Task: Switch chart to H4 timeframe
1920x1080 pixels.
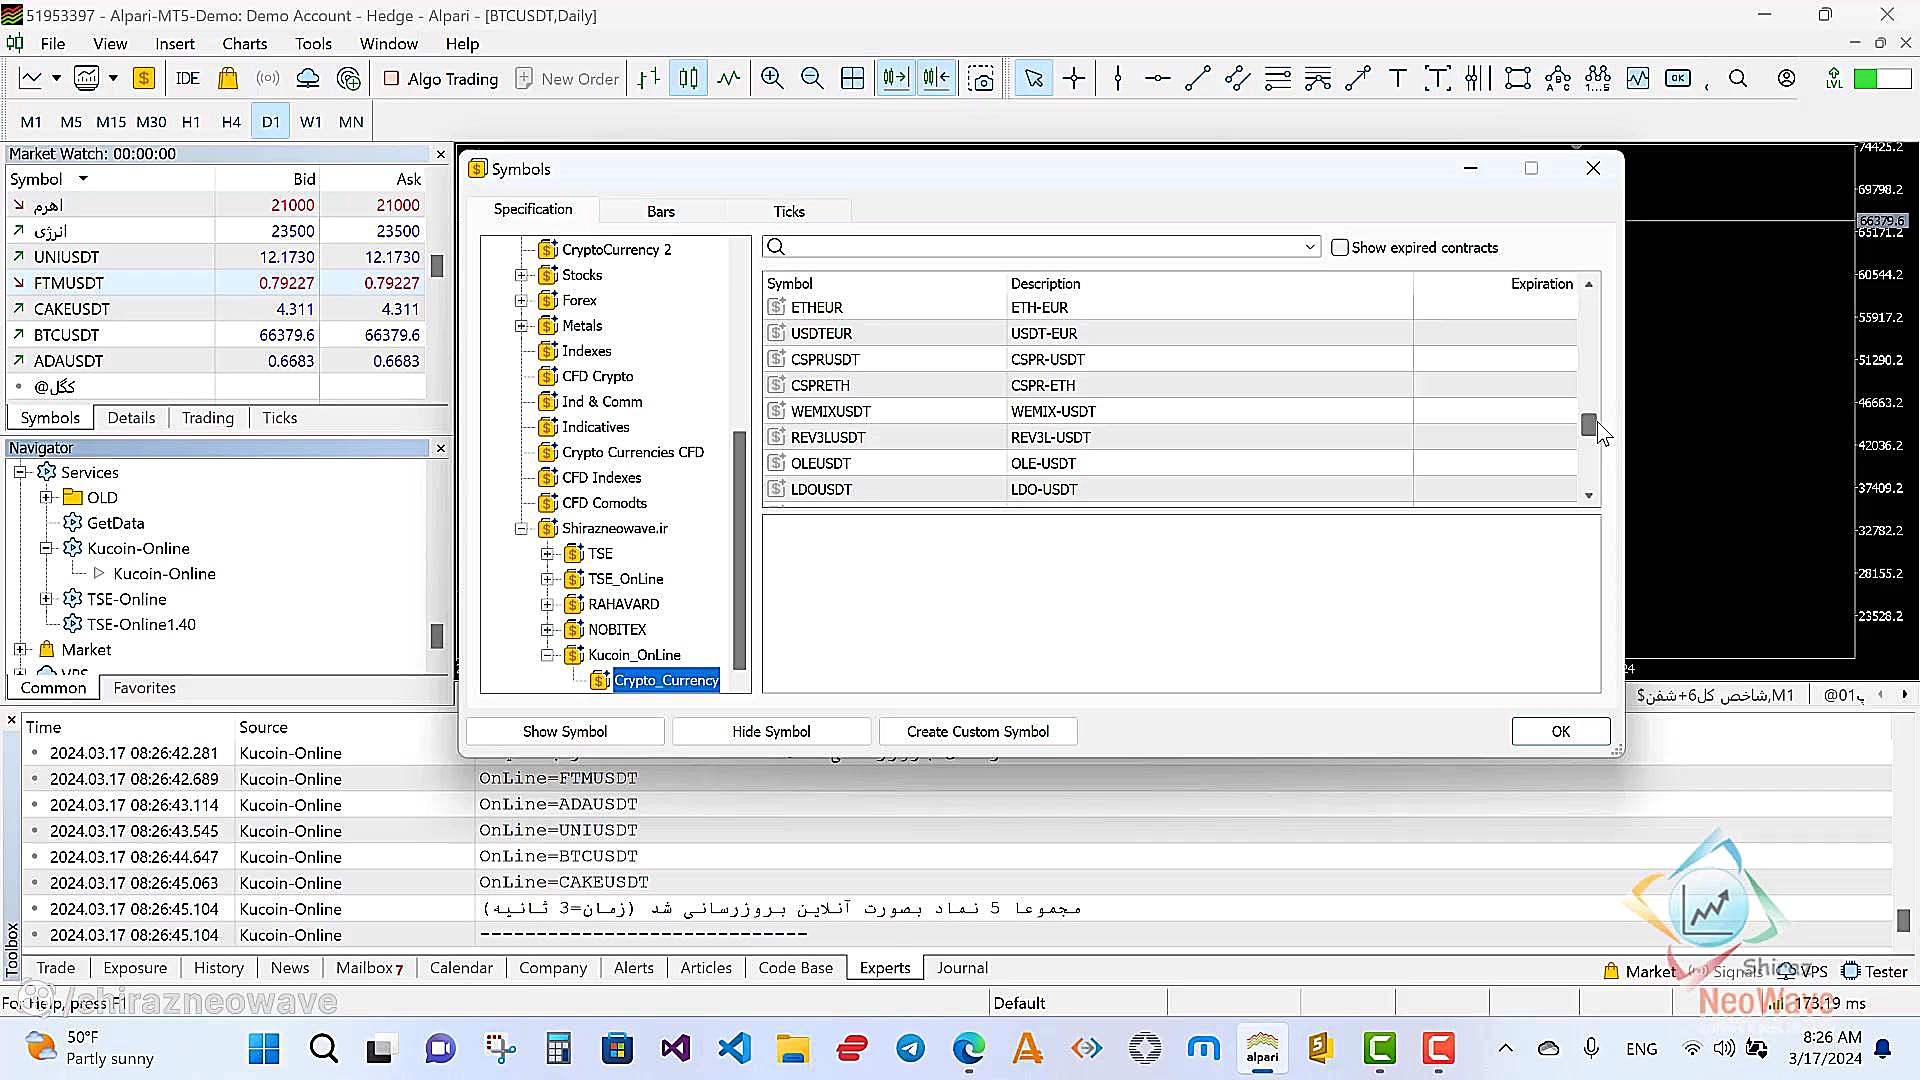Action: 231,122
